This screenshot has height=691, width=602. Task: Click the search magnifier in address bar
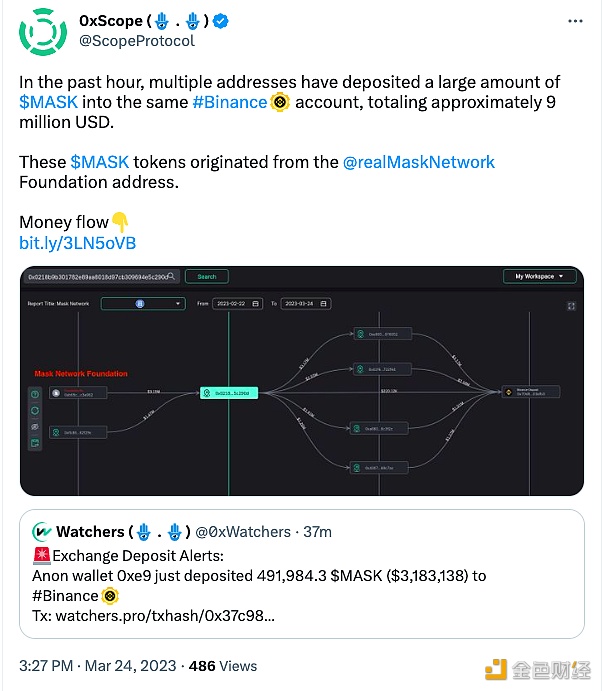pyautogui.click(x=171, y=276)
